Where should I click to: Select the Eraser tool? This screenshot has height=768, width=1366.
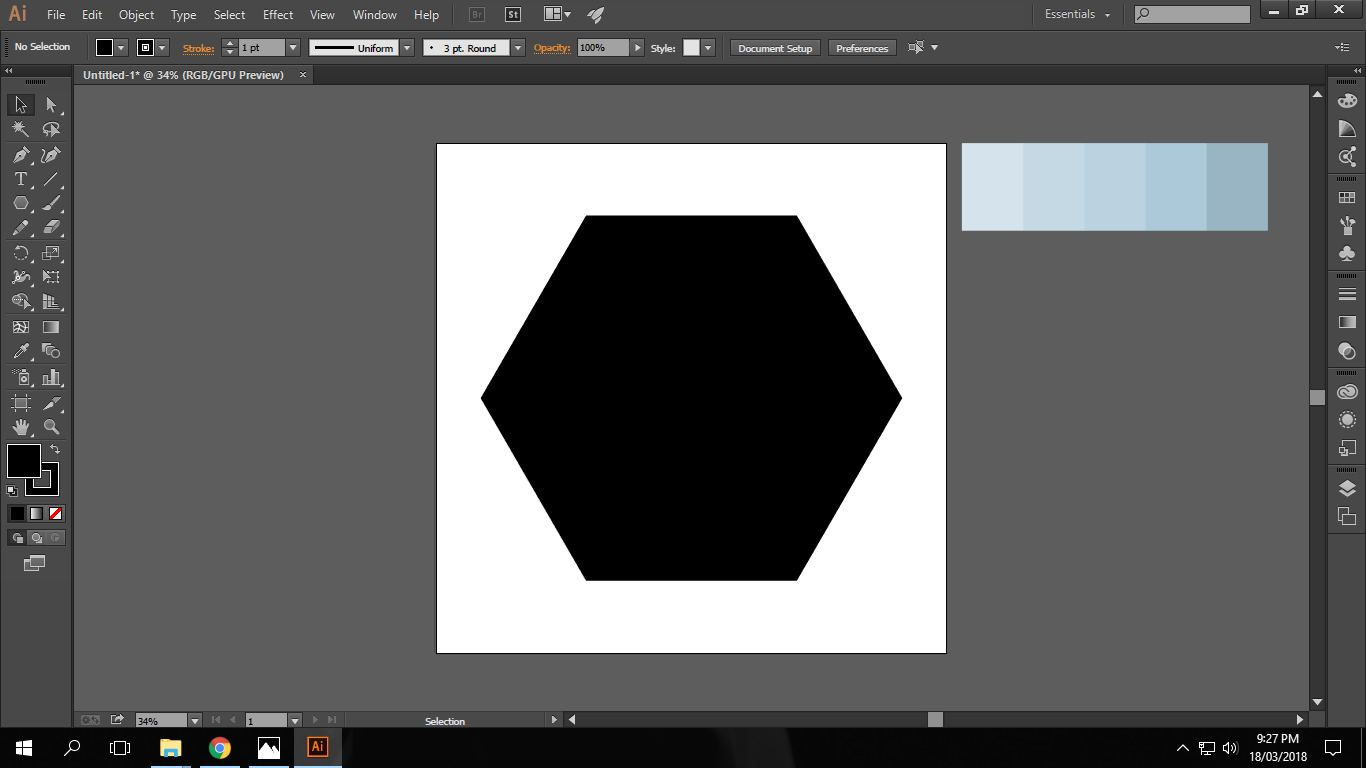[x=51, y=228]
